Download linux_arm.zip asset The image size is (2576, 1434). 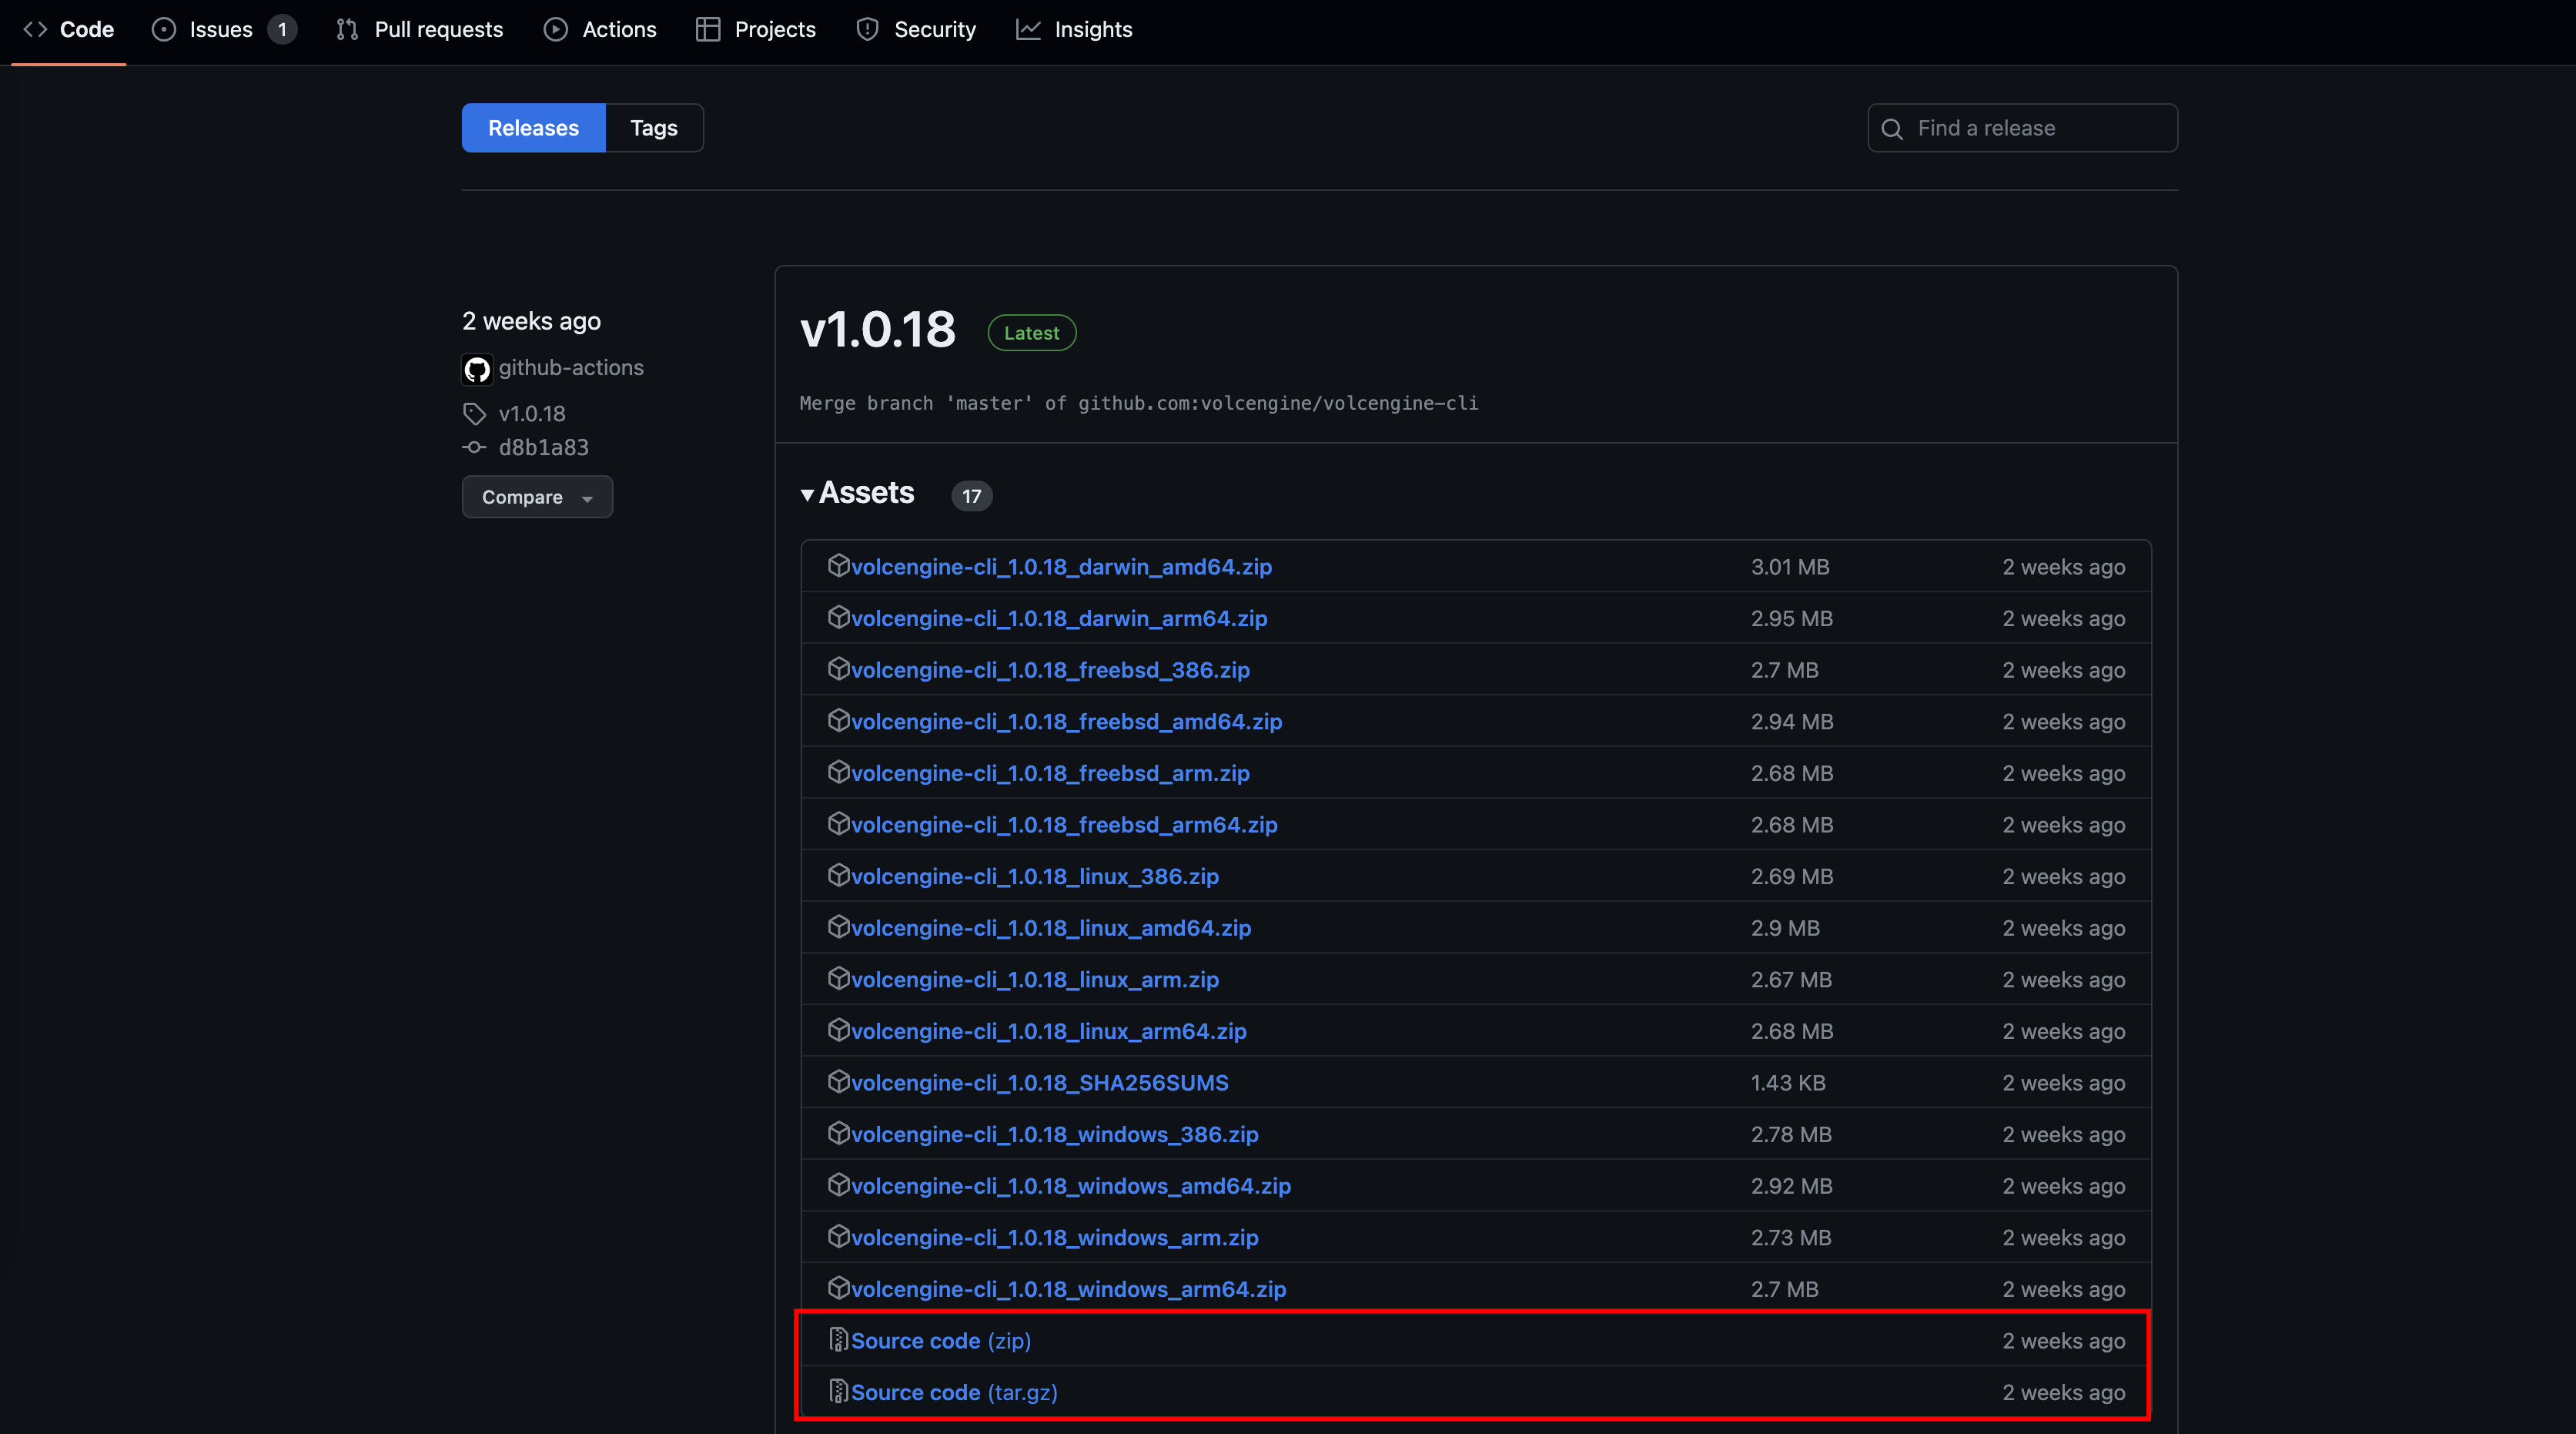pyautogui.click(x=1035, y=980)
